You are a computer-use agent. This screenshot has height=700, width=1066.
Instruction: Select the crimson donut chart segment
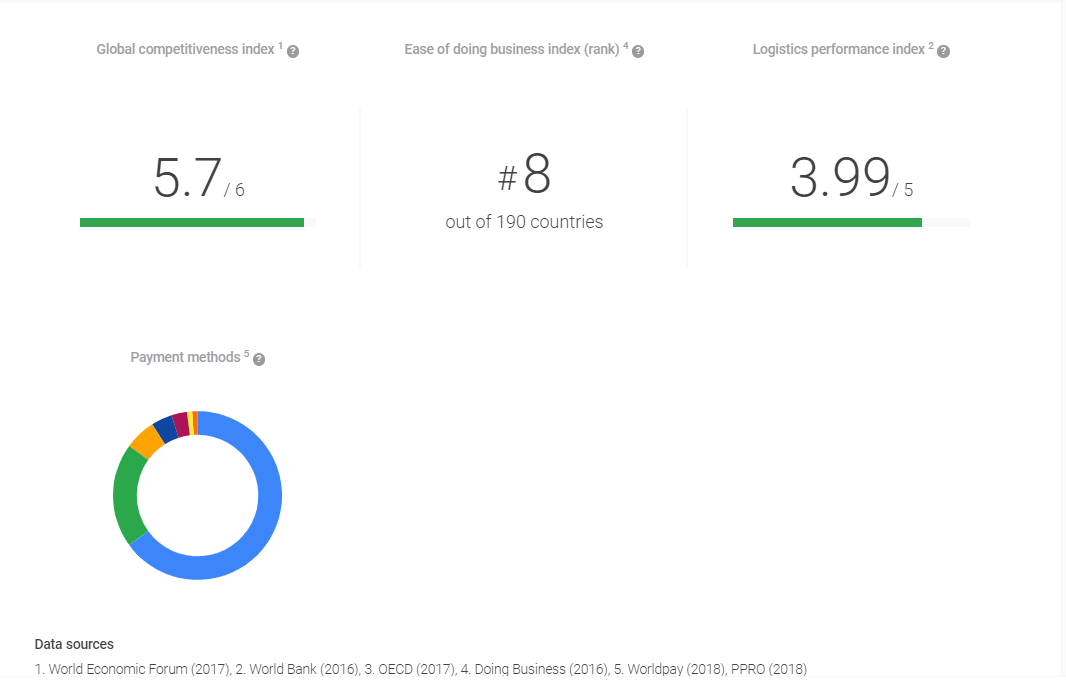[180, 423]
